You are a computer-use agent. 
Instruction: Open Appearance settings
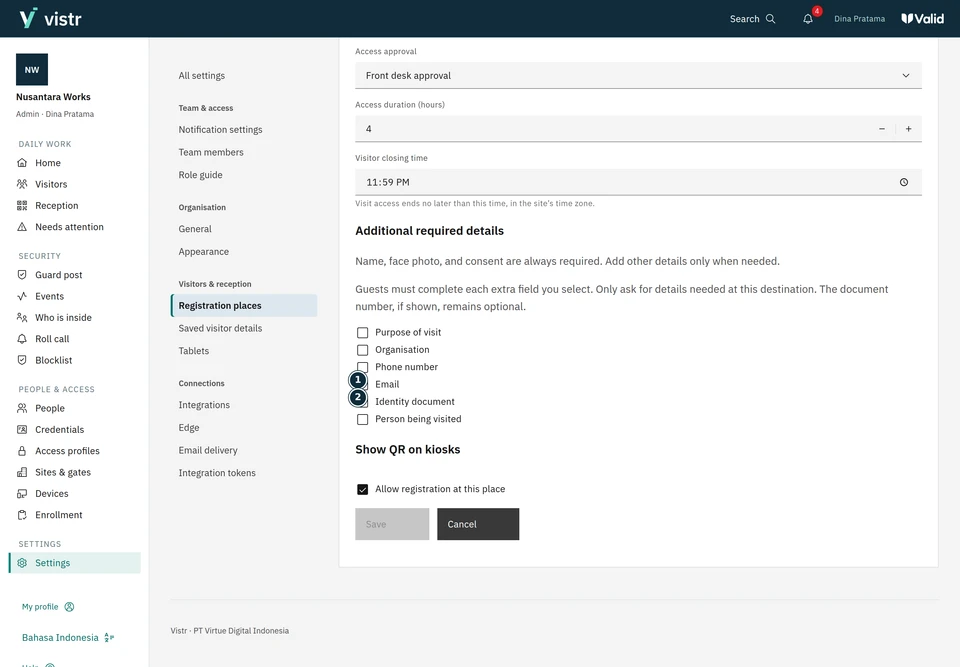click(203, 252)
